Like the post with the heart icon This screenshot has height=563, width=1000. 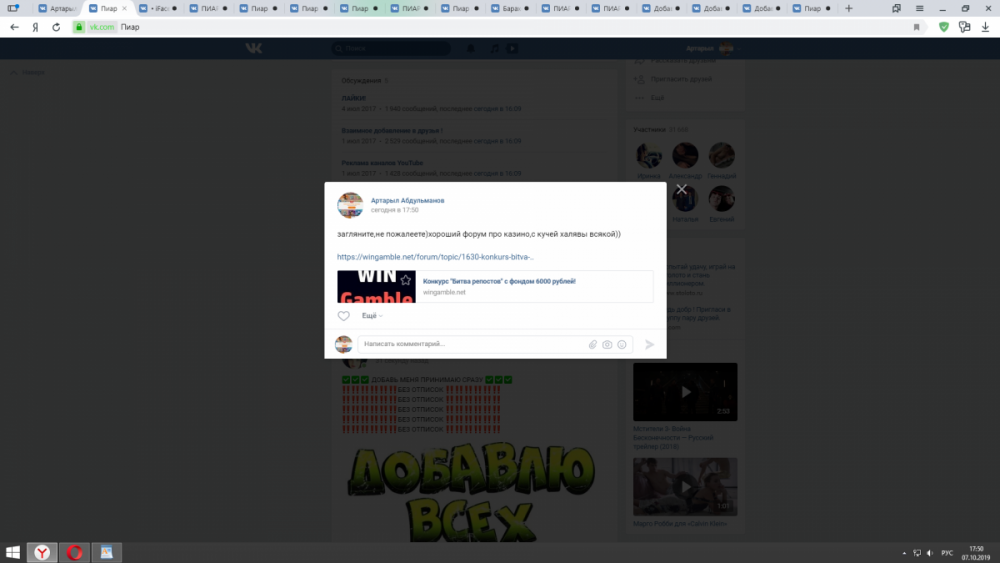[x=344, y=316]
